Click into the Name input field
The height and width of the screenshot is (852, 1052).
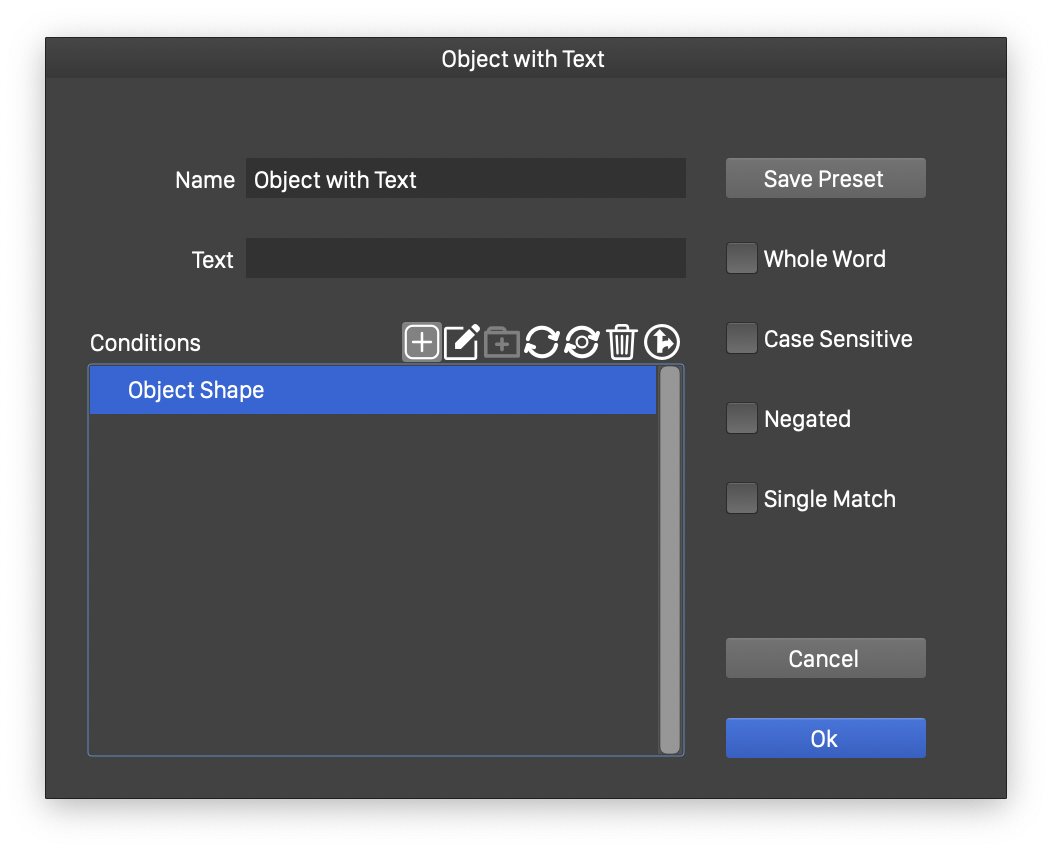[465, 179]
